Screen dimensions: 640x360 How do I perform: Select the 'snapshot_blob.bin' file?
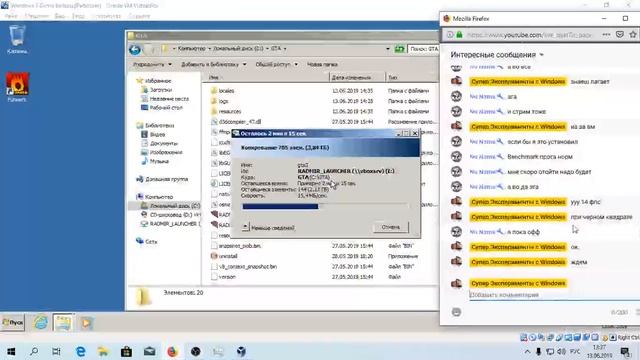tap(236, 246)
